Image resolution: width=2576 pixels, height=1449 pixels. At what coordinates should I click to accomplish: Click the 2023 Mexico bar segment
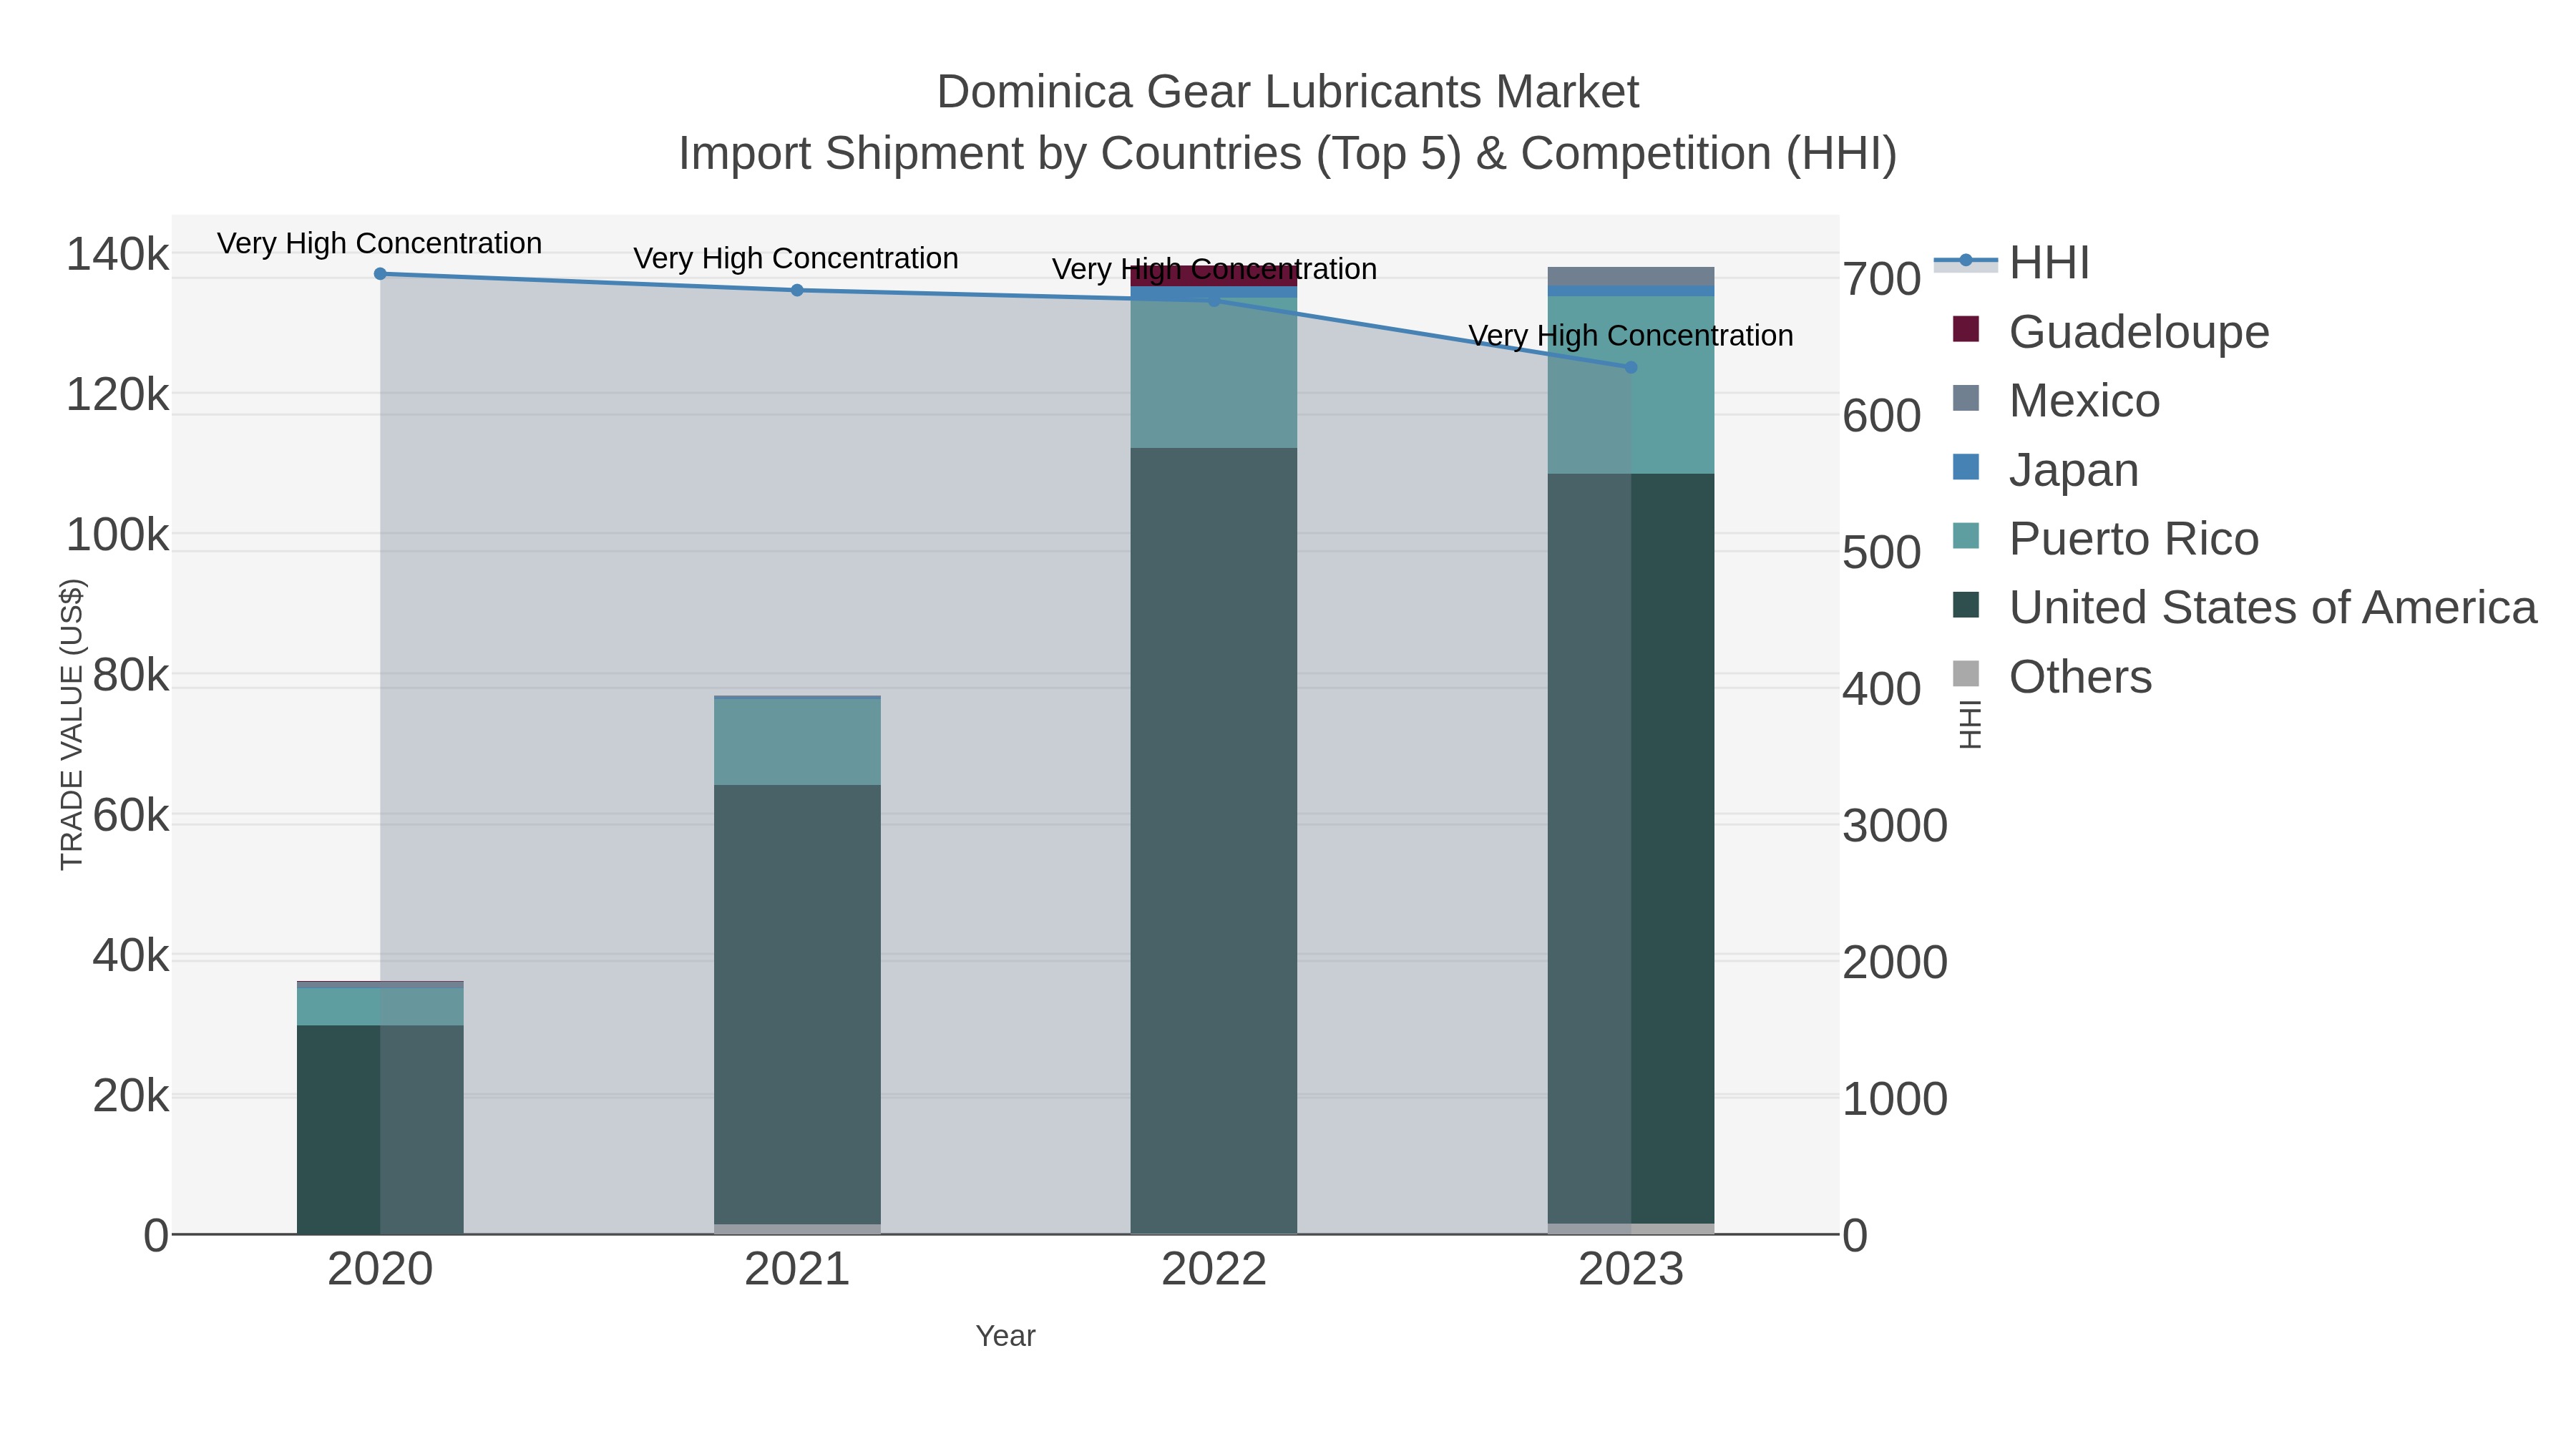1631,276
